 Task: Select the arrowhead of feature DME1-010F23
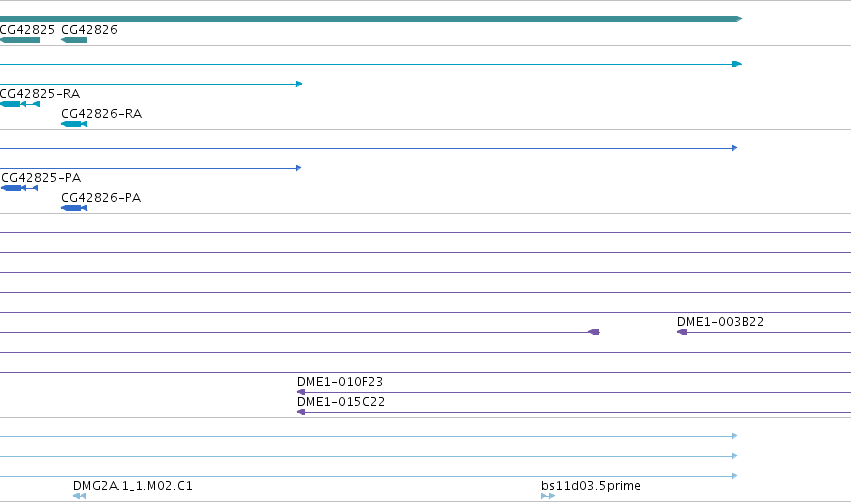point(301,392)
